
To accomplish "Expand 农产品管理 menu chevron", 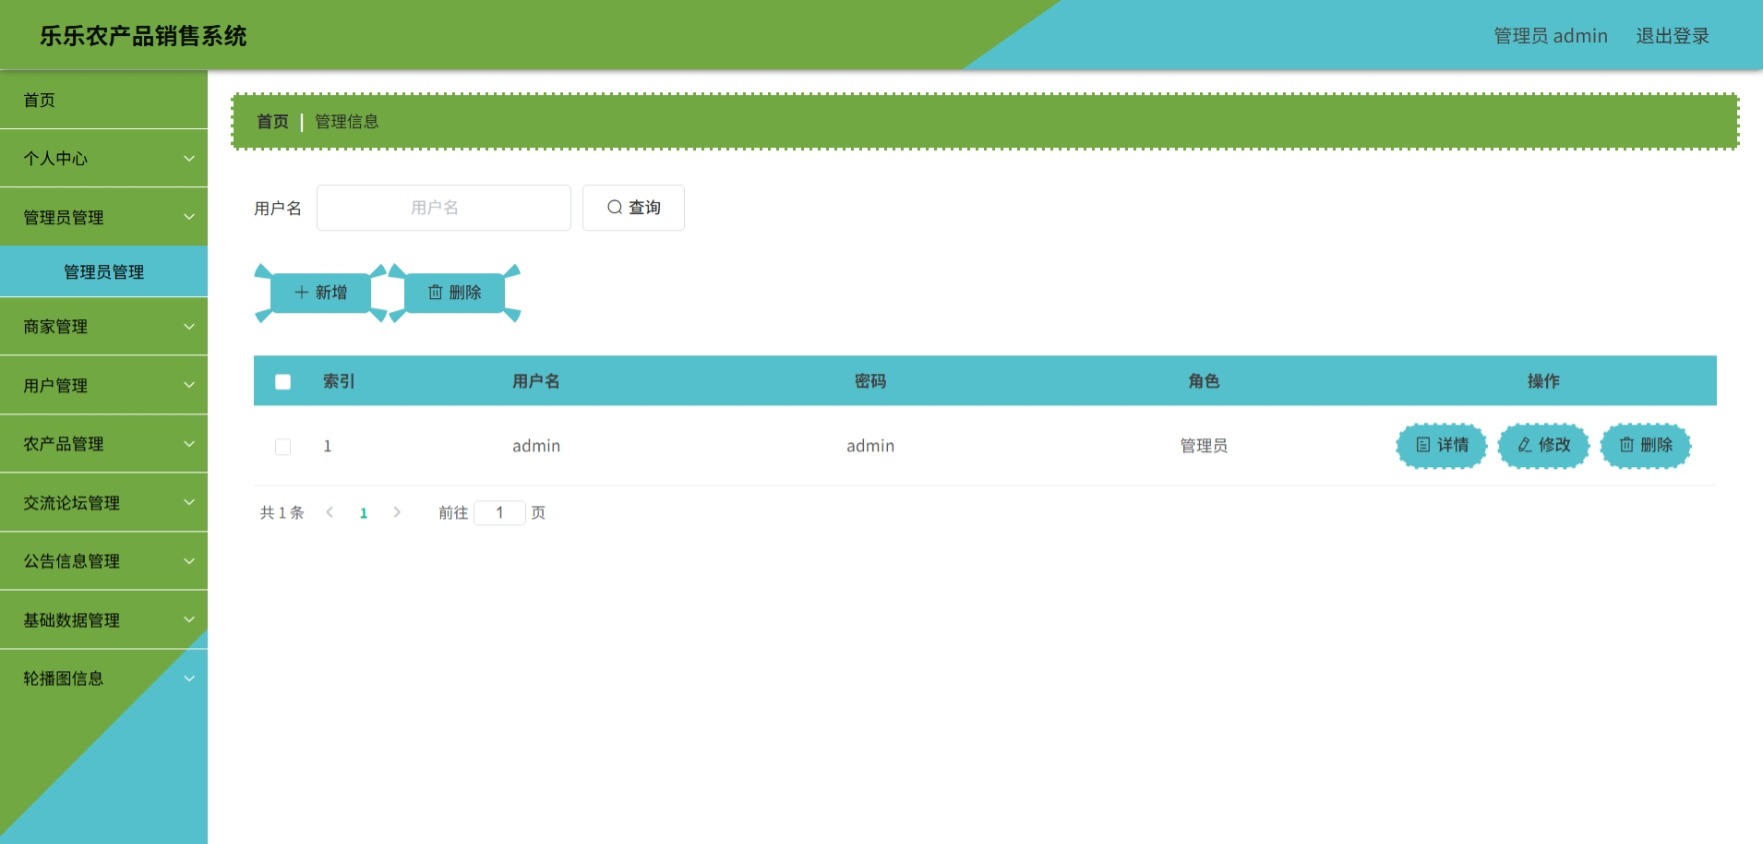I will click(189, 444).
